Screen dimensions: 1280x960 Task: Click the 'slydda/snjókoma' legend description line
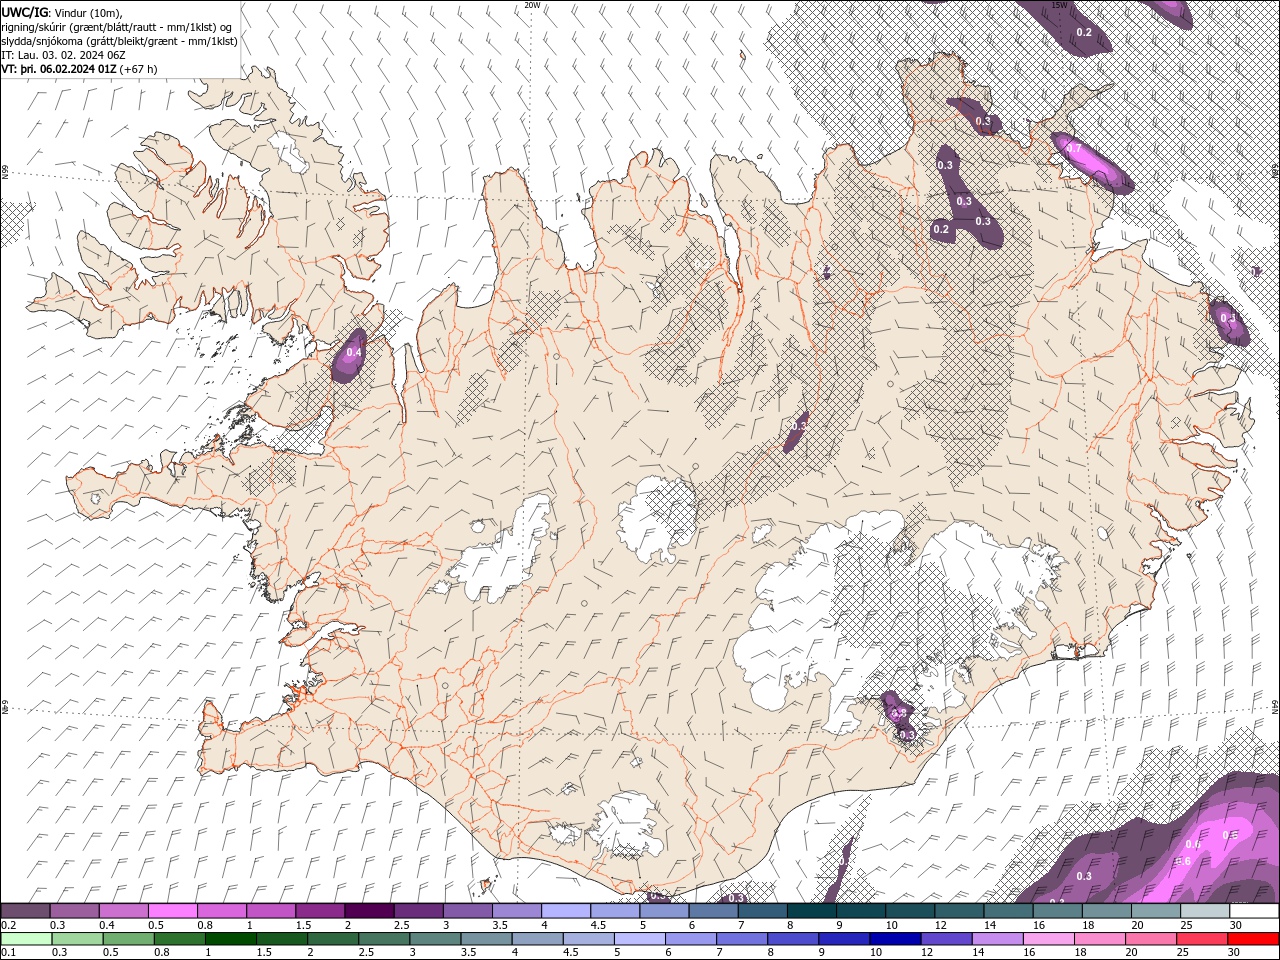(120, 41)
